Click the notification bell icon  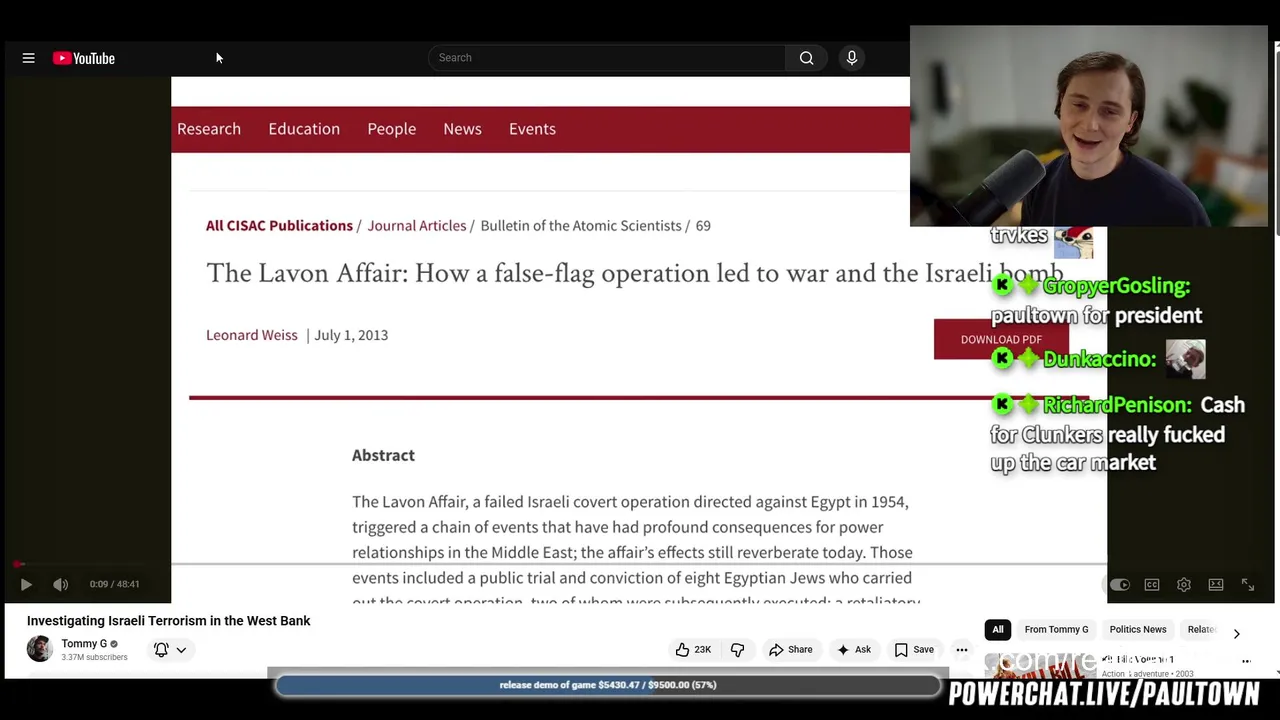(161, 650)
